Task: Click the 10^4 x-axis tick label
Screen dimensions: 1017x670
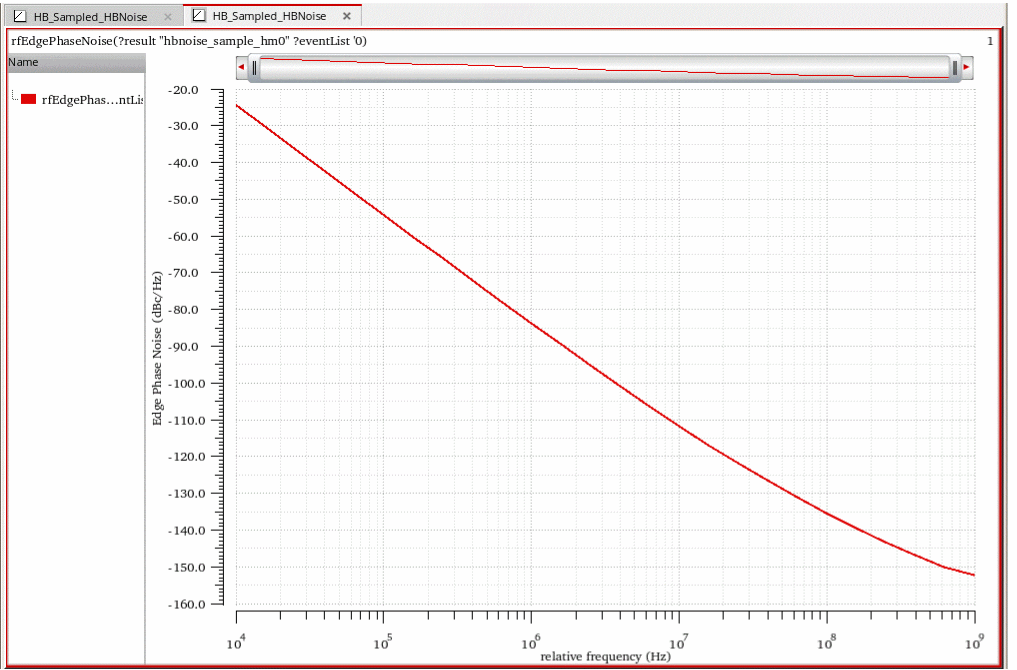Action: 236,642
